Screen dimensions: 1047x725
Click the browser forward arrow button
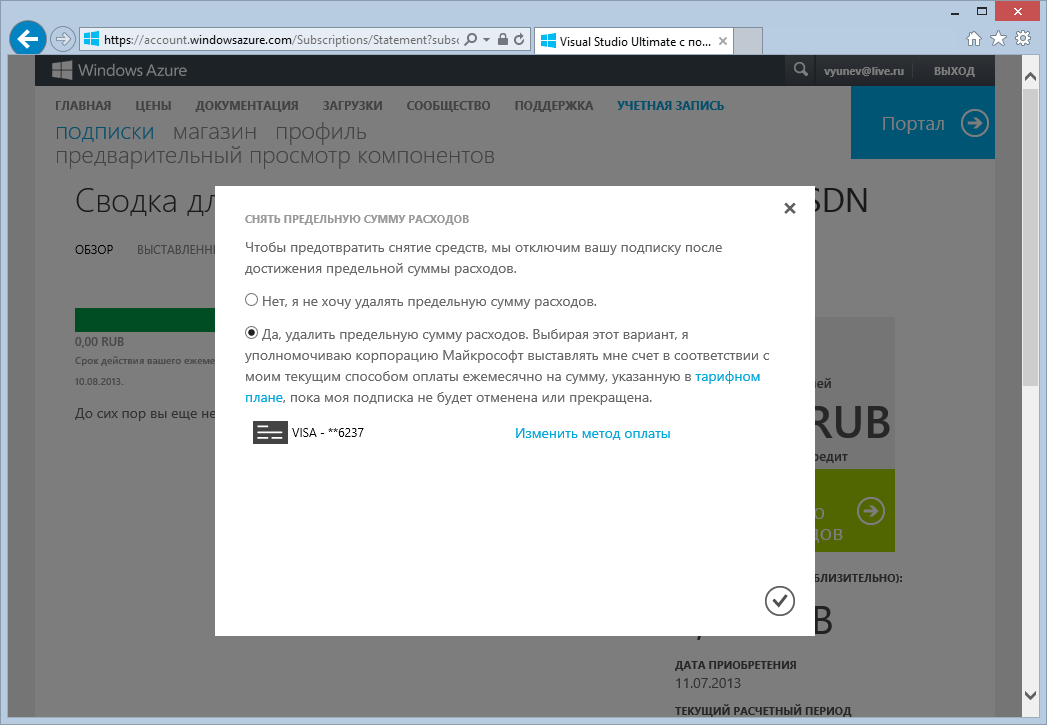coord(62,39)
